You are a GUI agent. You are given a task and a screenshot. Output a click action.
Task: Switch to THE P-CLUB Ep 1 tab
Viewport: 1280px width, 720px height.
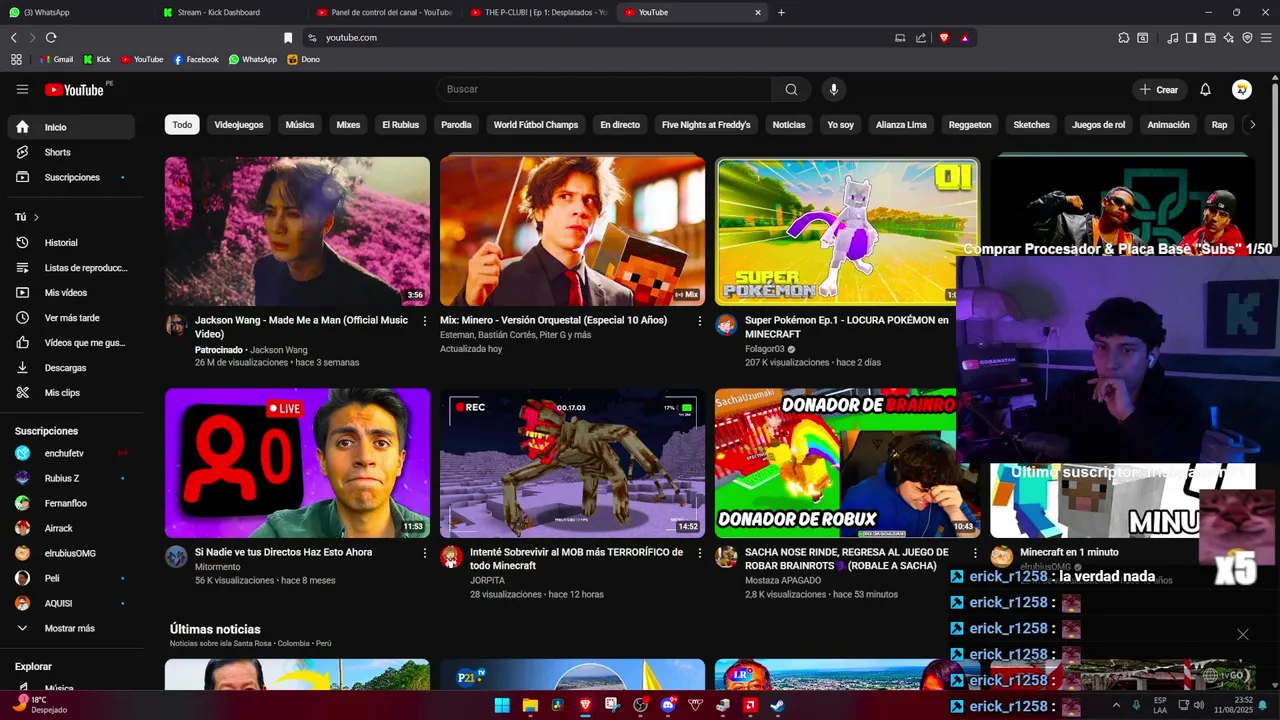pos(538,12)
